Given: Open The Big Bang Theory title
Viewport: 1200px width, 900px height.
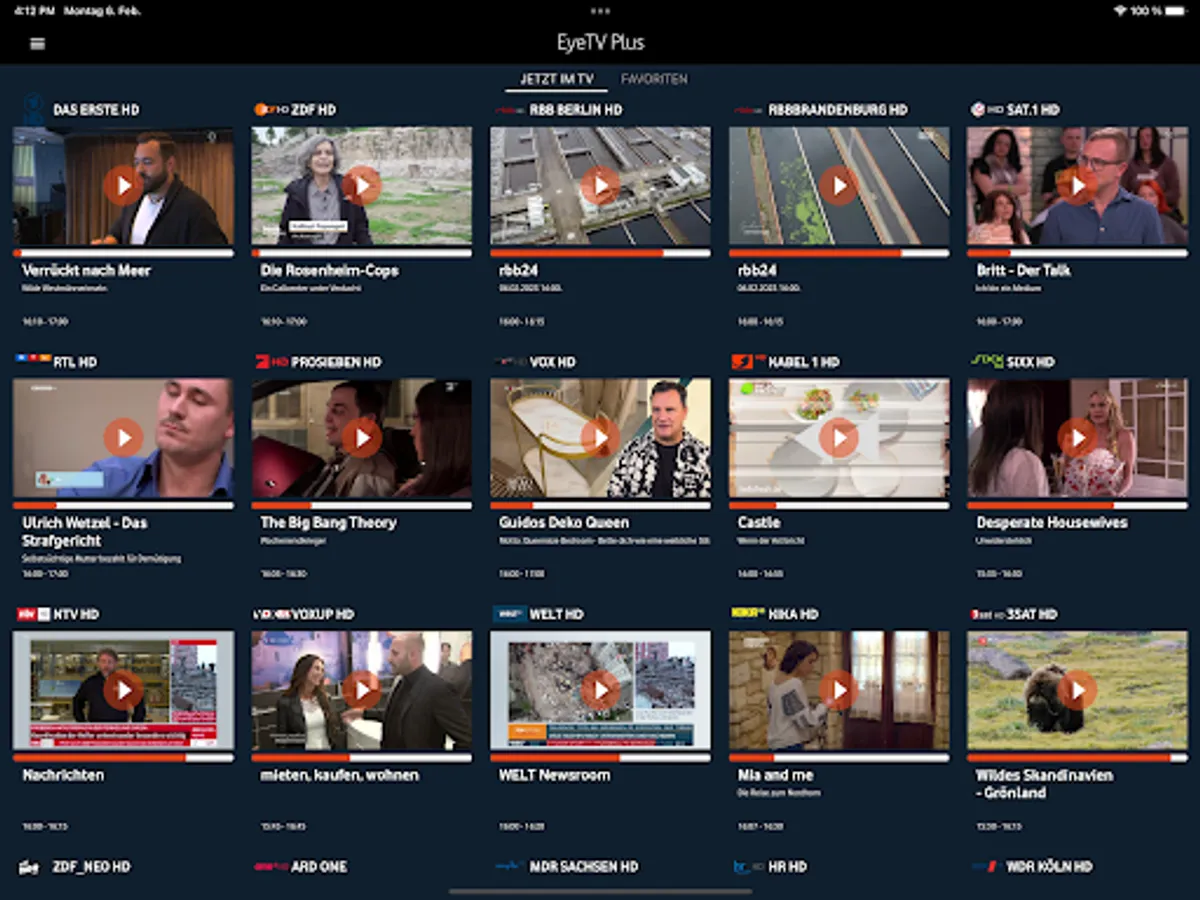Looking at the screenshot, I should click(328, 523).
